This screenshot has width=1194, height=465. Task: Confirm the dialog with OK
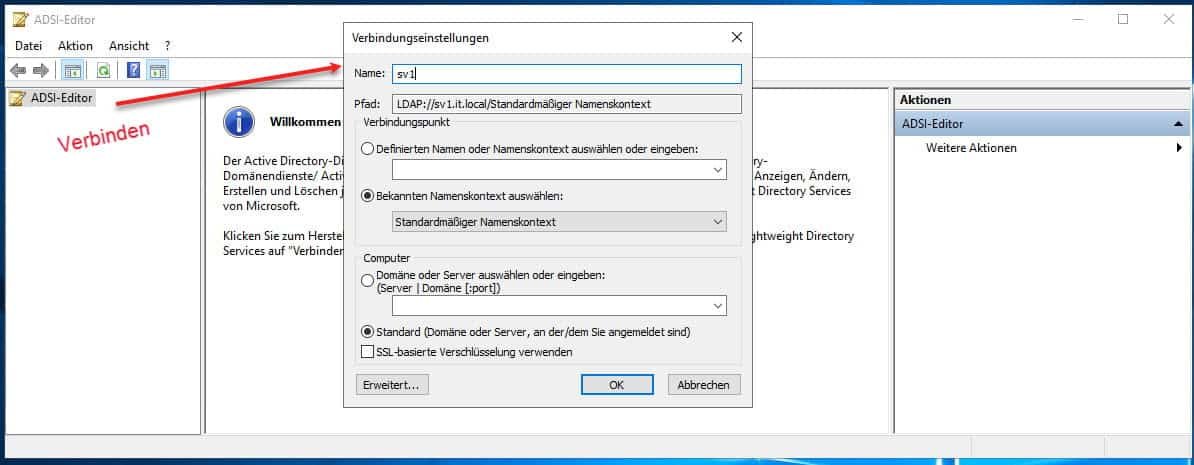pos(617,385)
